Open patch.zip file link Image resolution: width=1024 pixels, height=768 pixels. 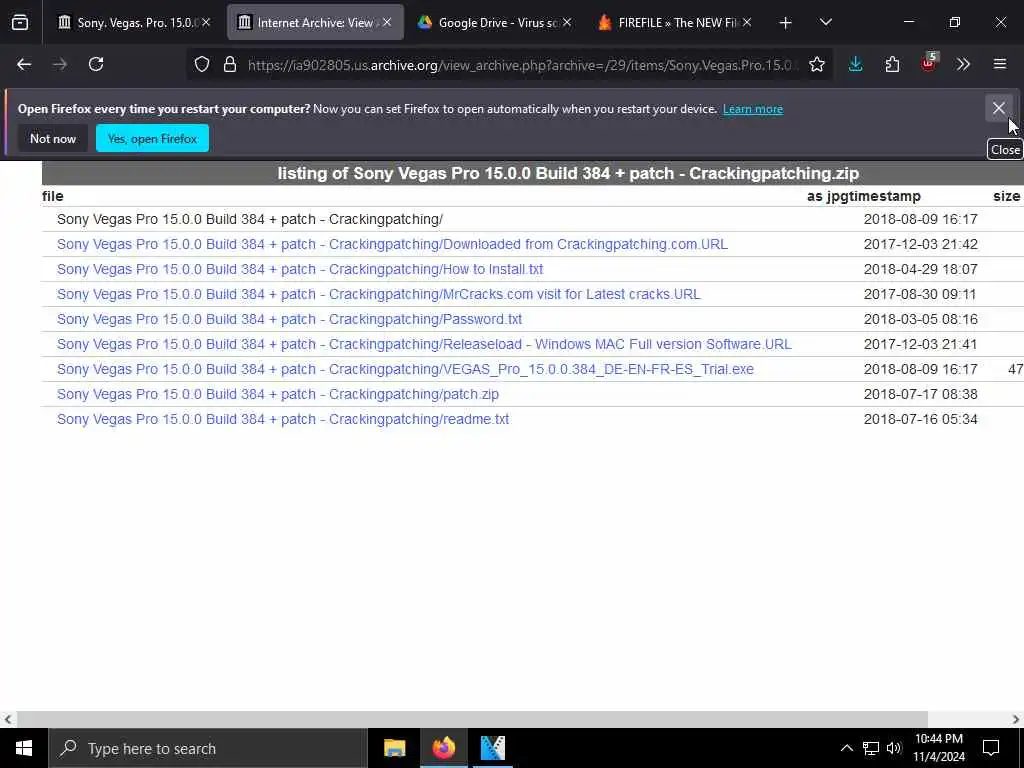278,394
